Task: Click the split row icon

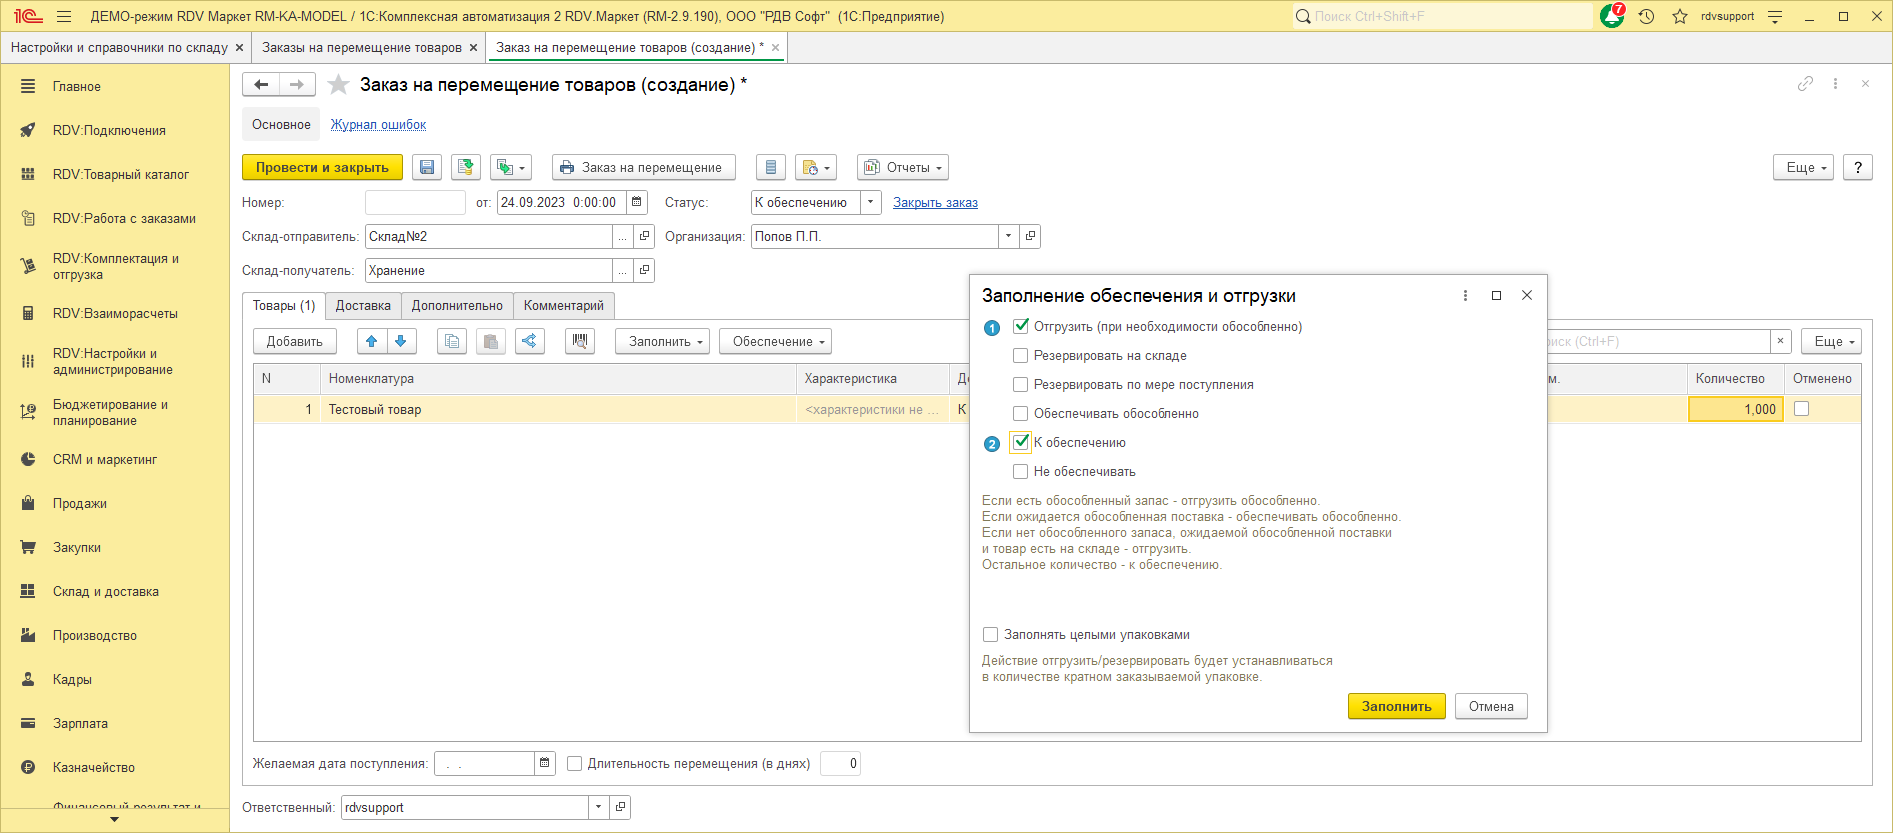Action: click(x=529, y=342)
